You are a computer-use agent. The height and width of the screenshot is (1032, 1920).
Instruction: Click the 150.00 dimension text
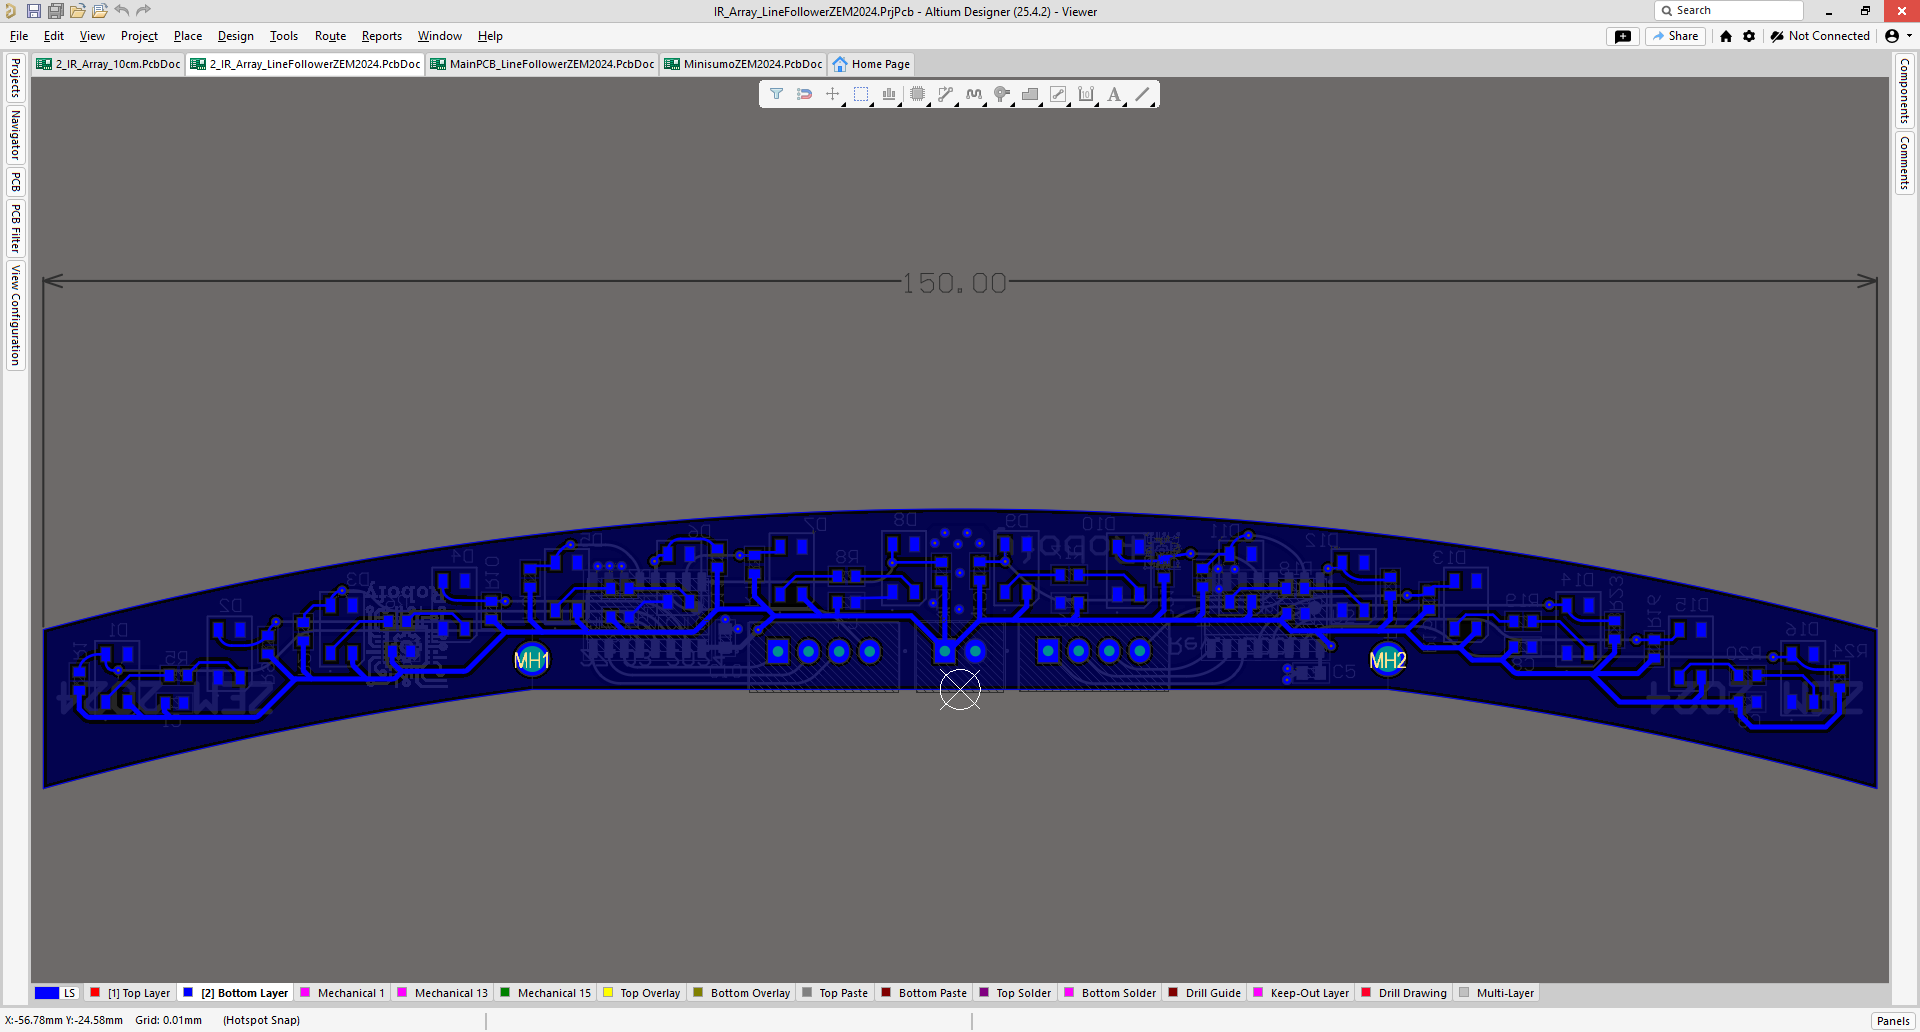coord(954,283)
